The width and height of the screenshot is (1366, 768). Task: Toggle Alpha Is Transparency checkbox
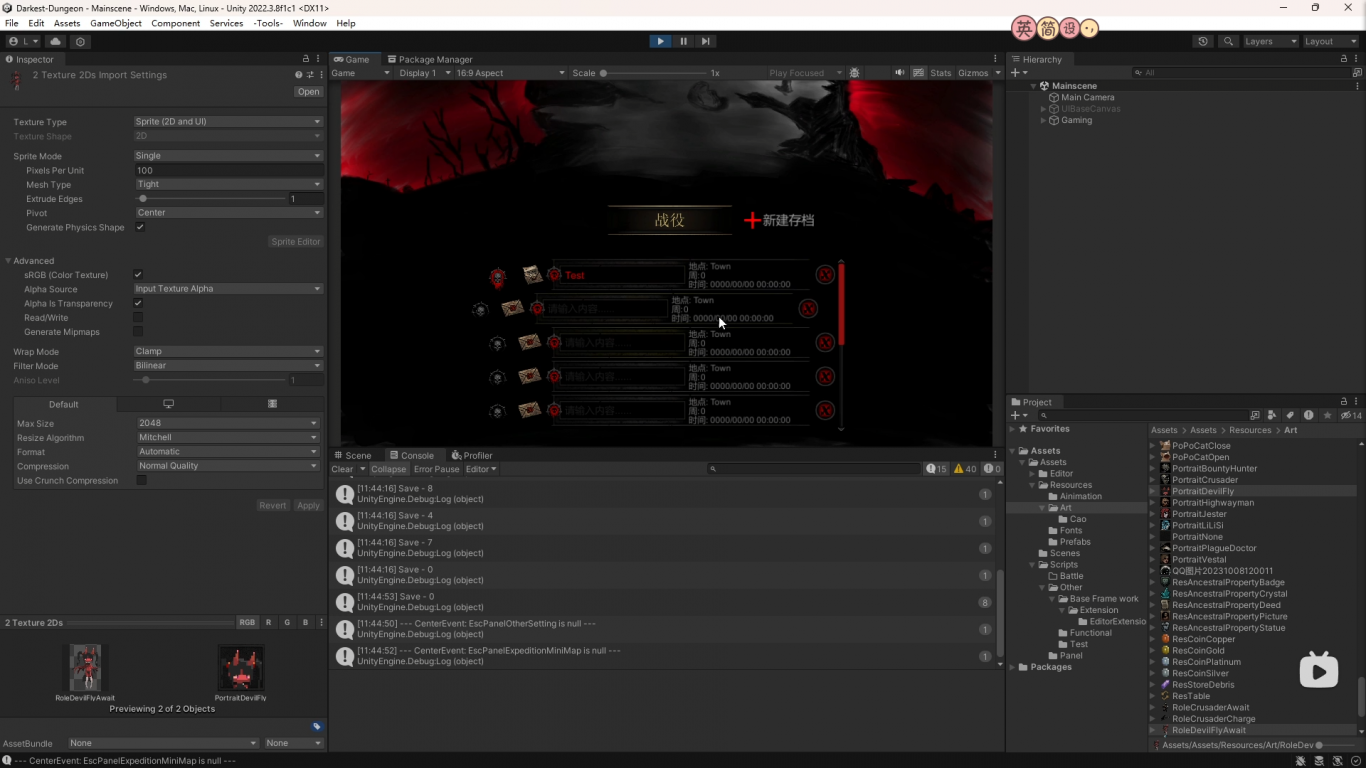[138, 304]
